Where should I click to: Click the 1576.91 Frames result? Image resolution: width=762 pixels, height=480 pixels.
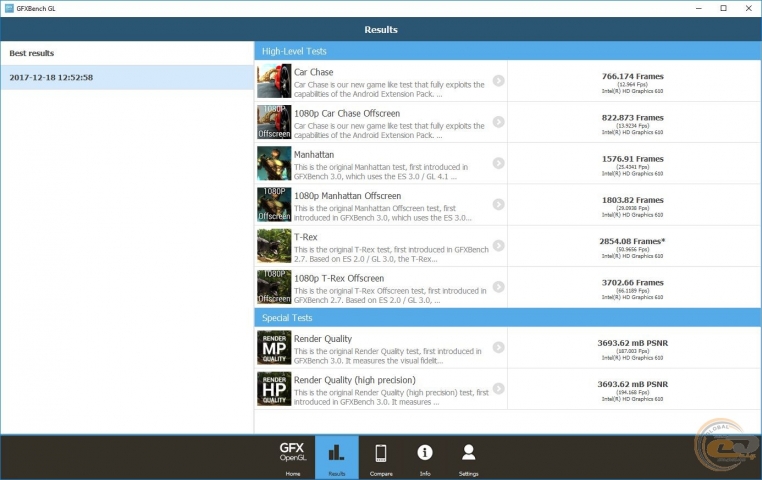click(x=632, y=159)
